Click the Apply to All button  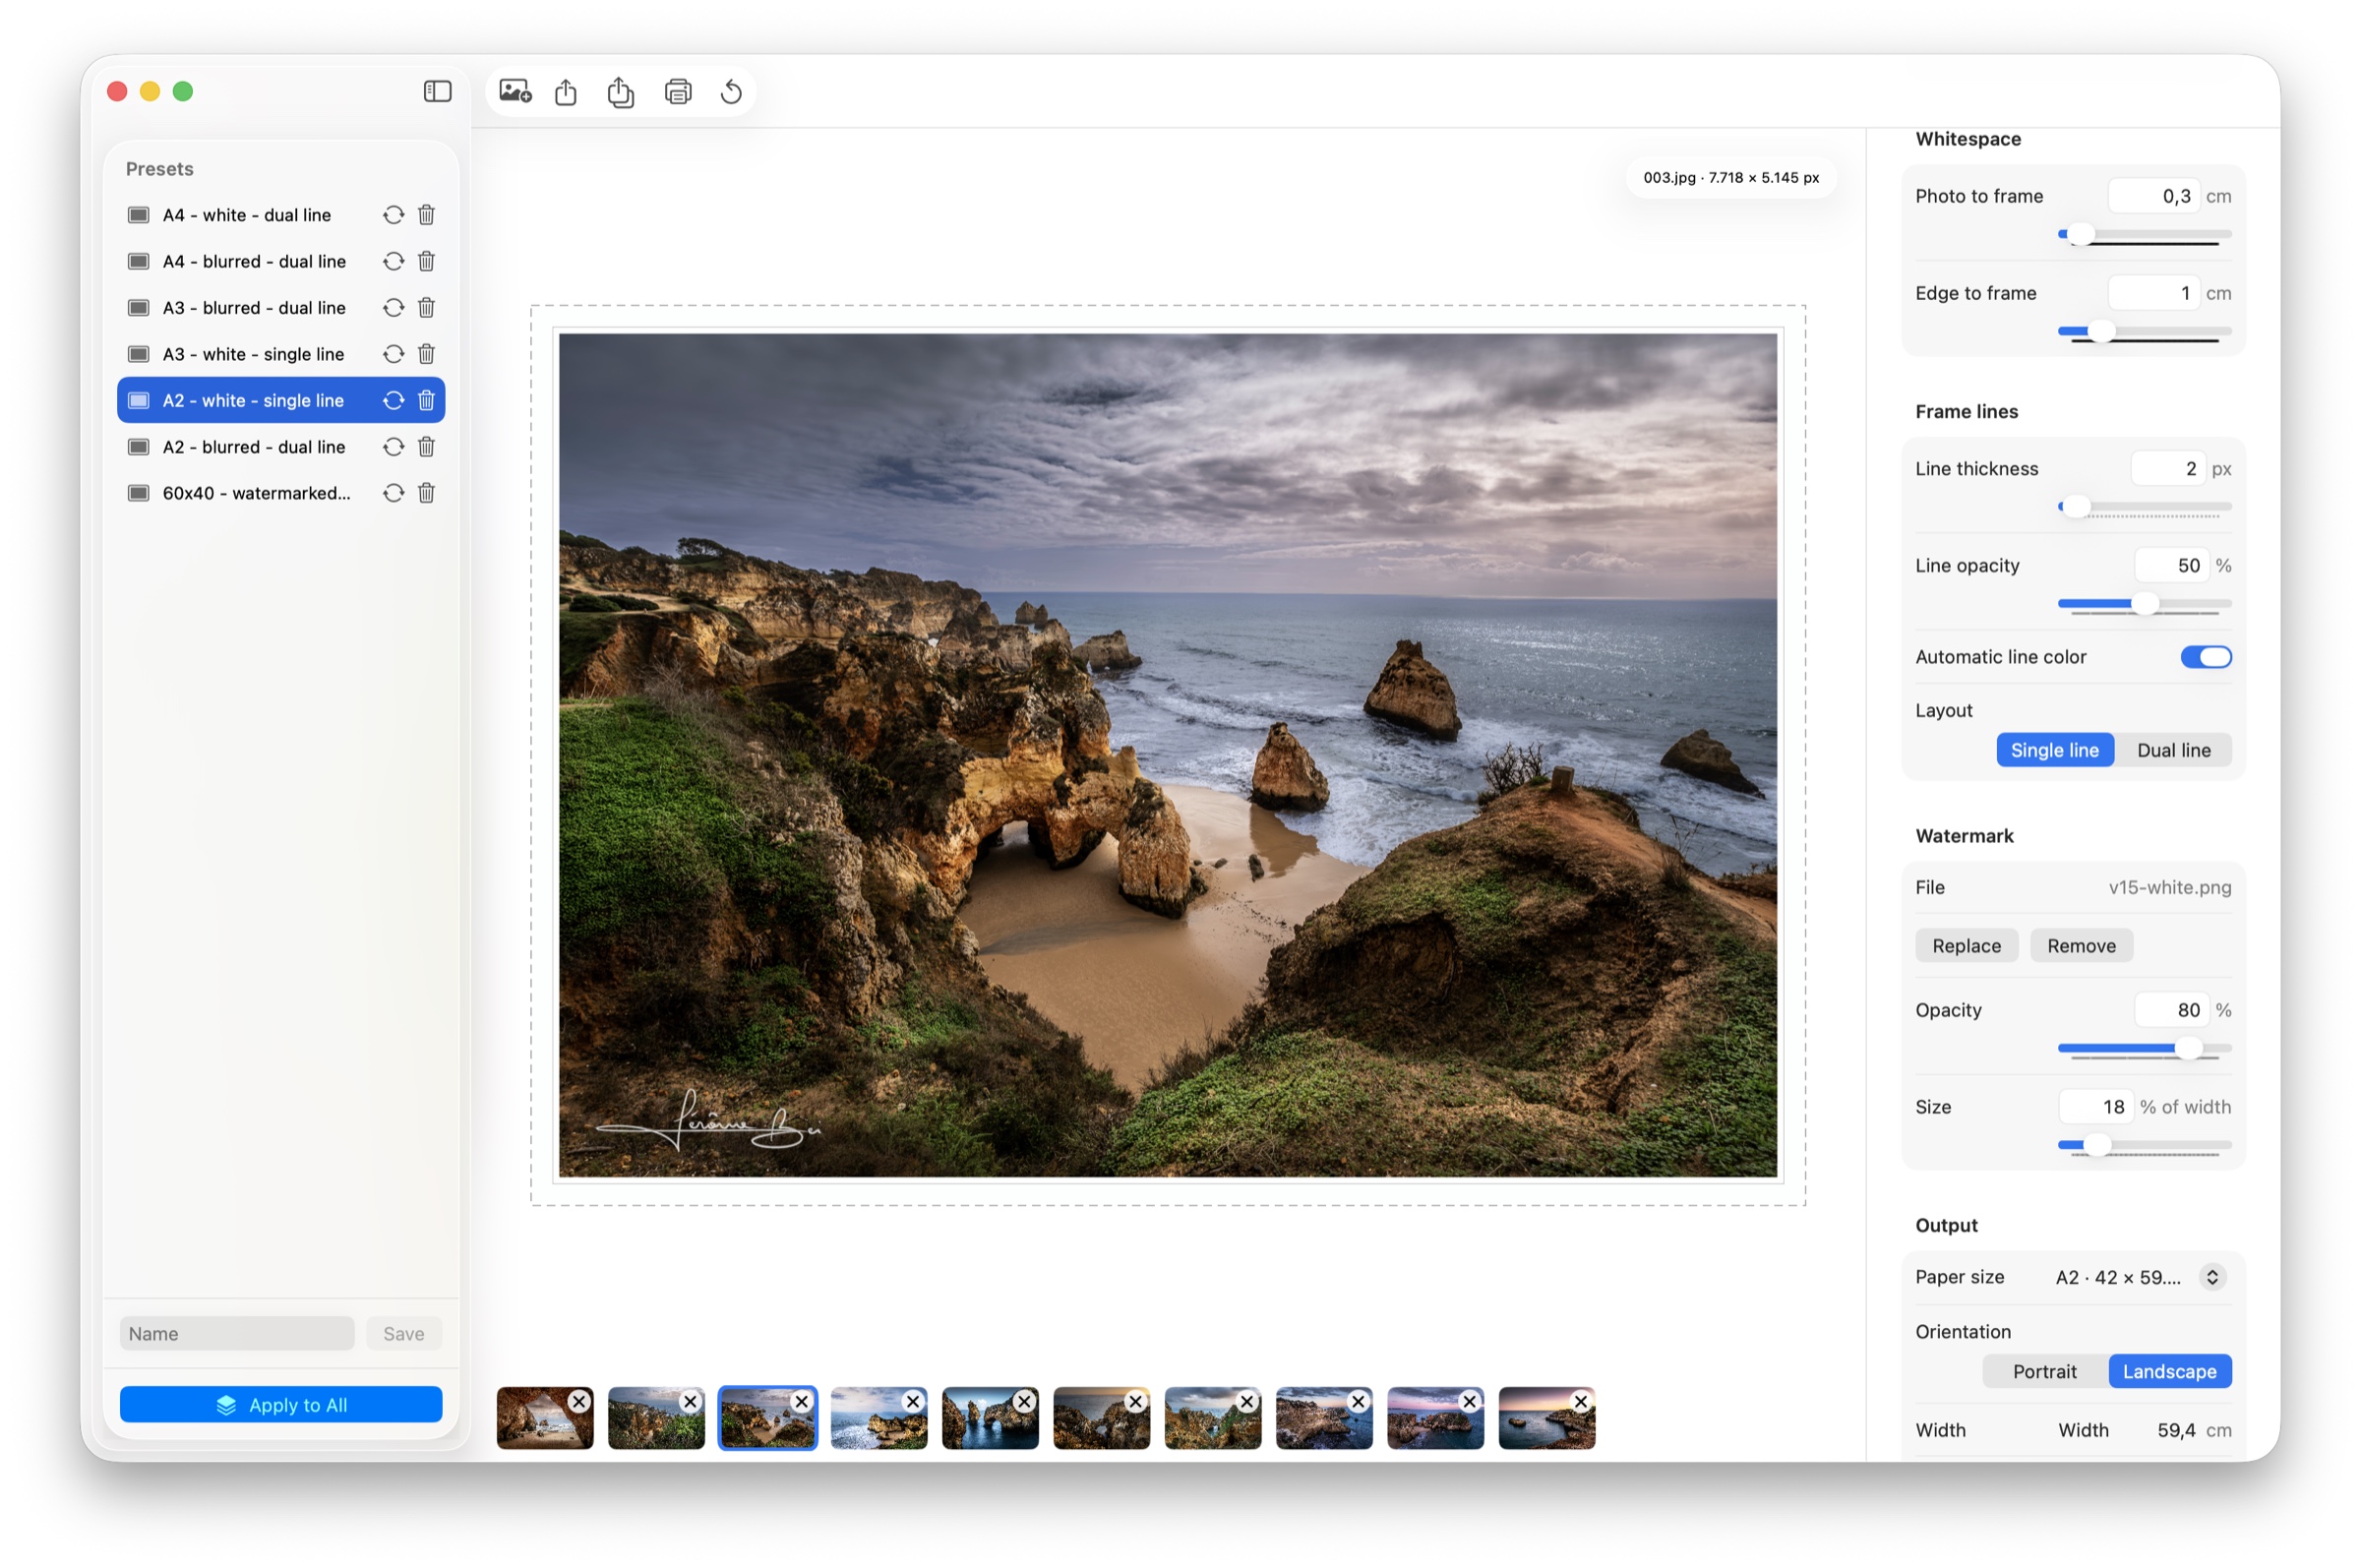(x=281, y=1405)
